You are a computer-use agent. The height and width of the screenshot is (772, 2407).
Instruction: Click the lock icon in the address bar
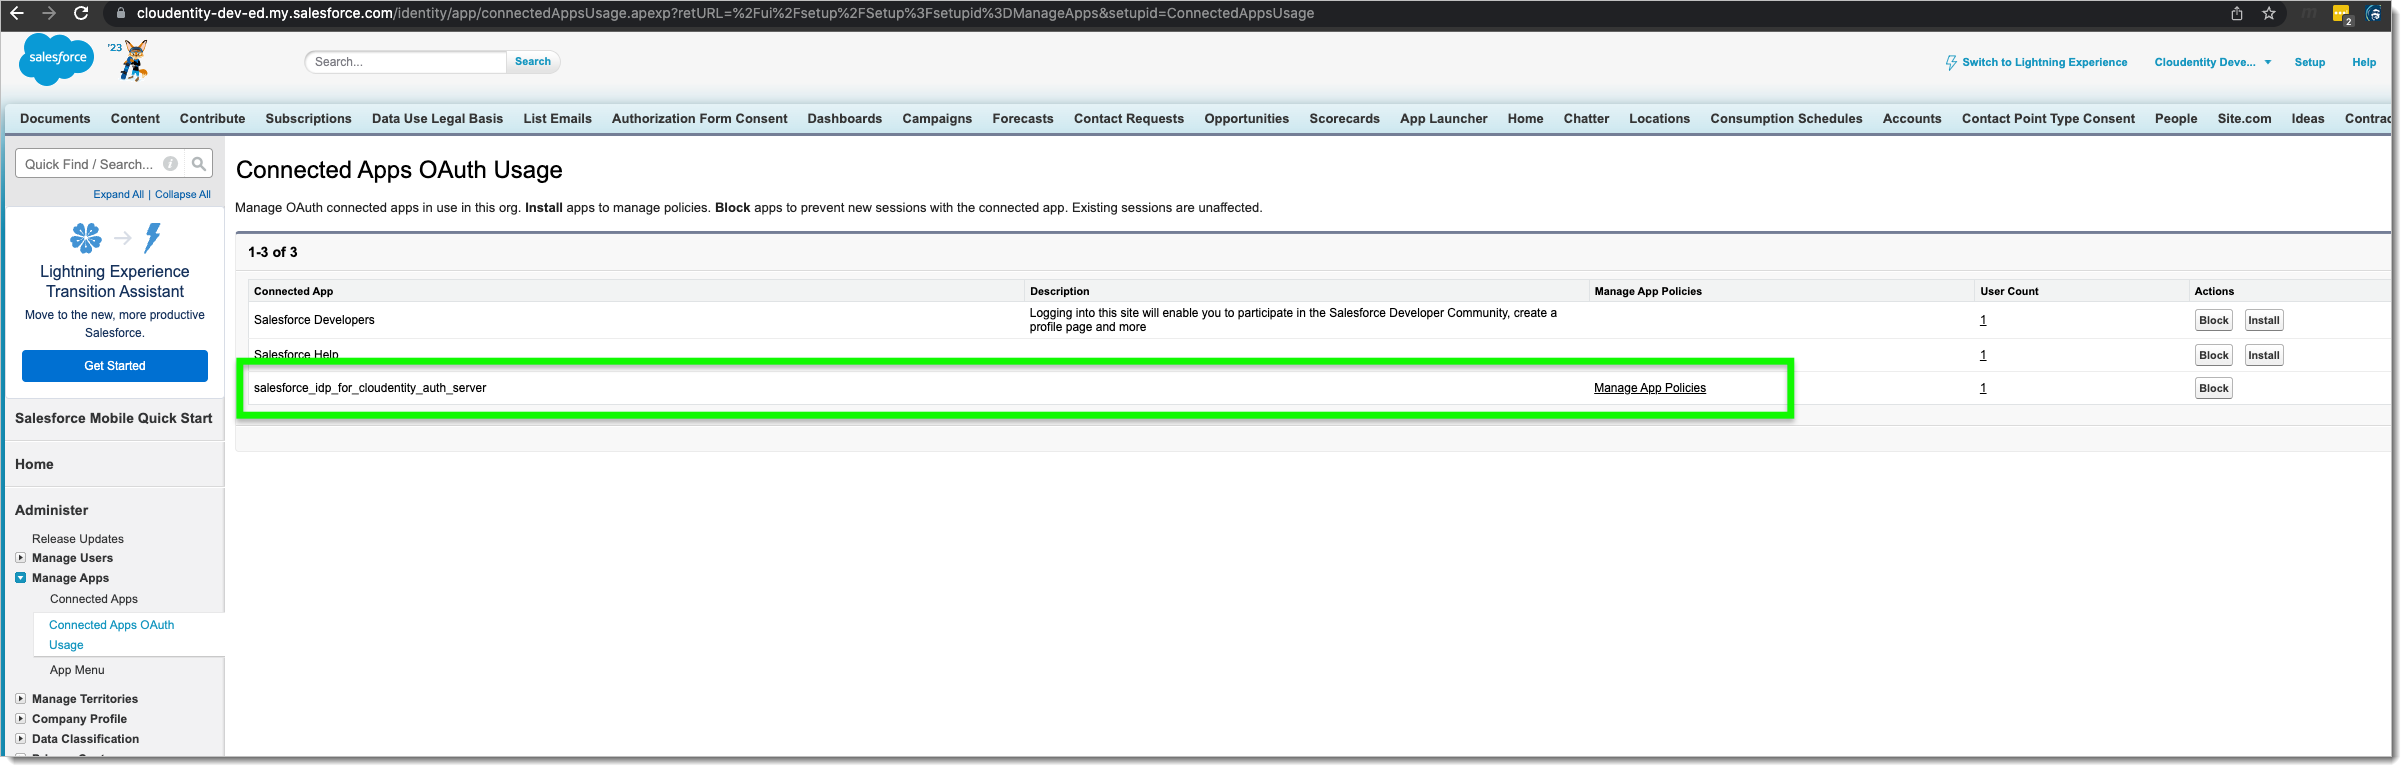(x=121, y=13)
